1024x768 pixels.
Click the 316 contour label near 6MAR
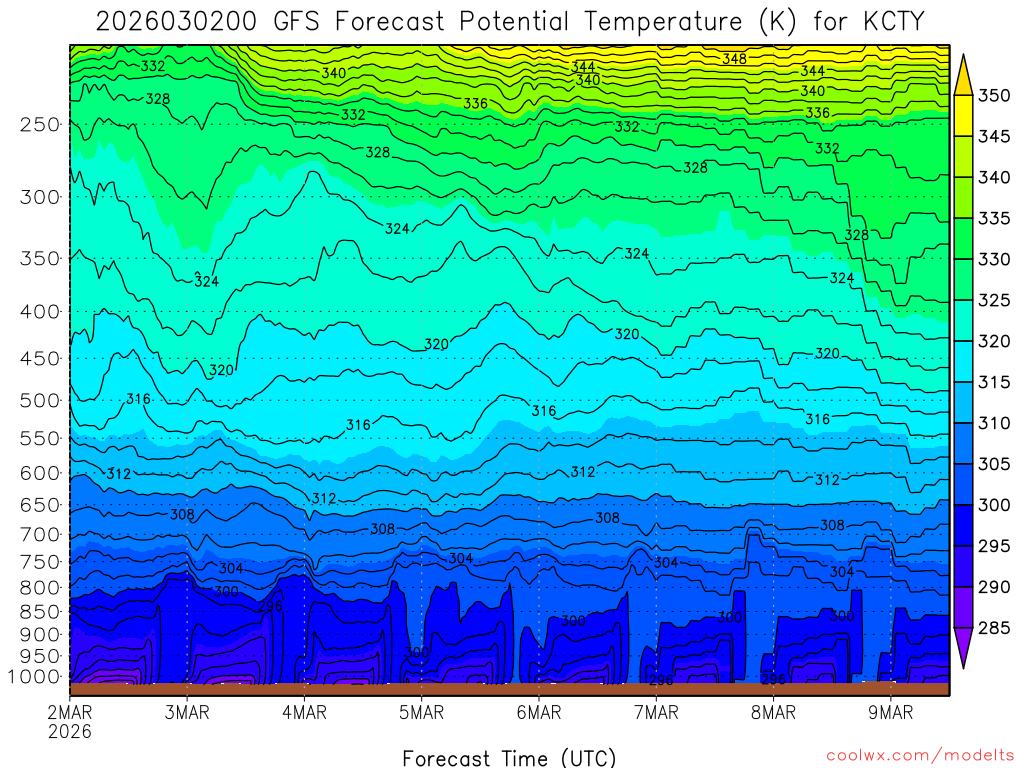543,411
